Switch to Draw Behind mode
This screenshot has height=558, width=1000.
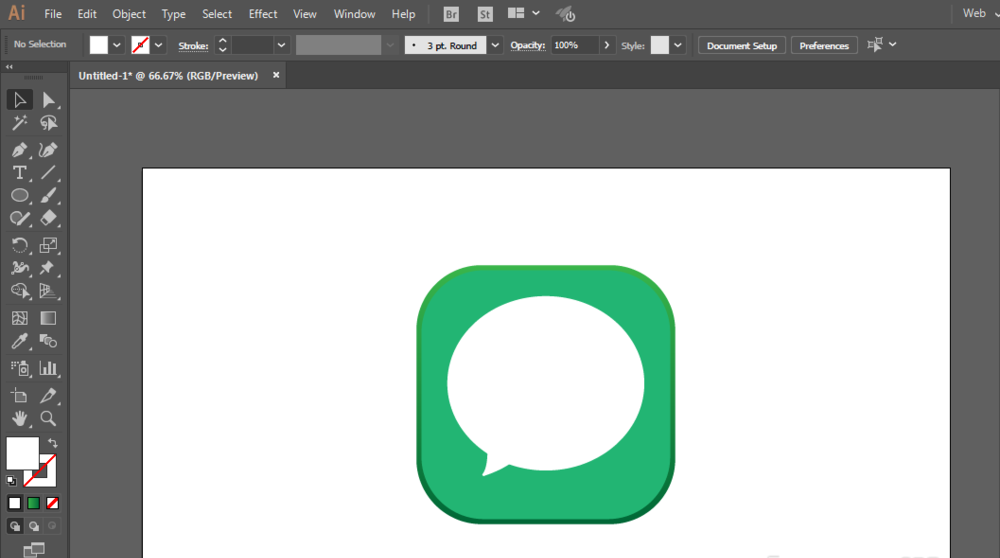(34, 526)
